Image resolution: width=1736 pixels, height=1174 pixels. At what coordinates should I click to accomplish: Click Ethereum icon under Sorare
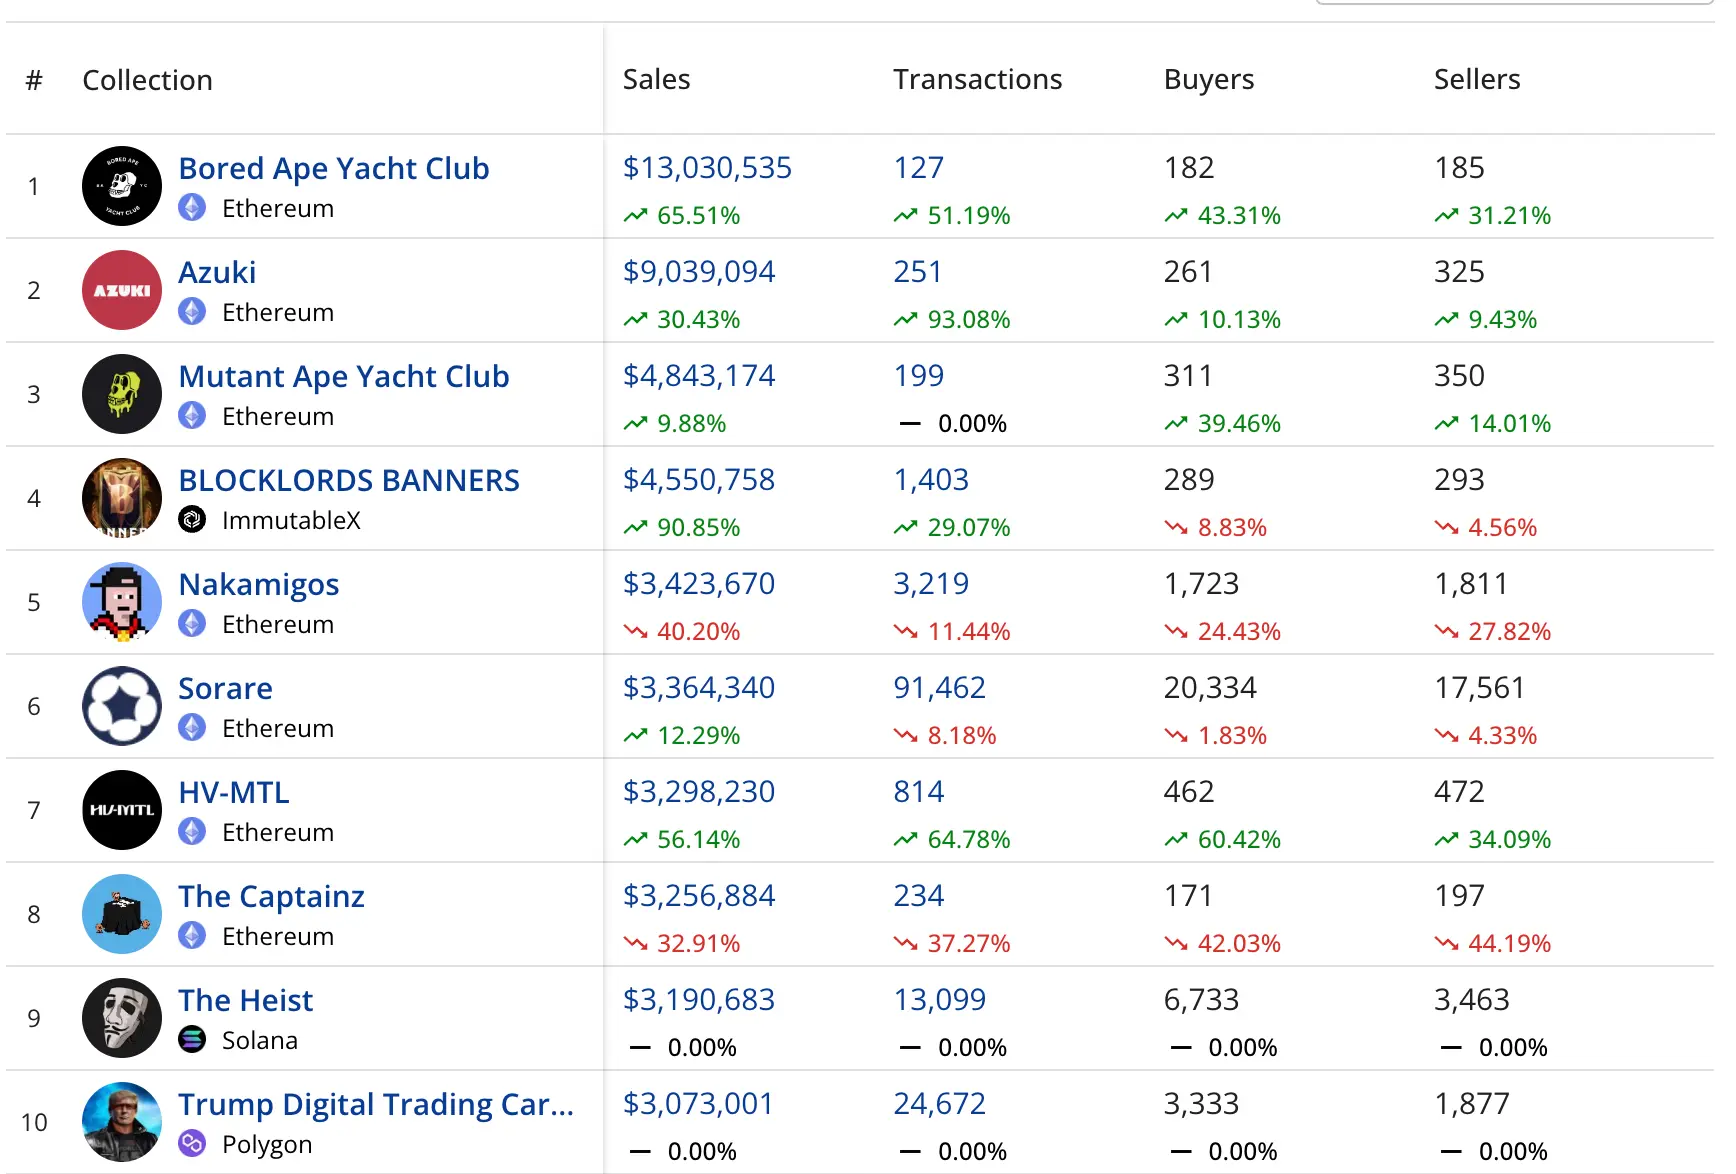(192, 728)
